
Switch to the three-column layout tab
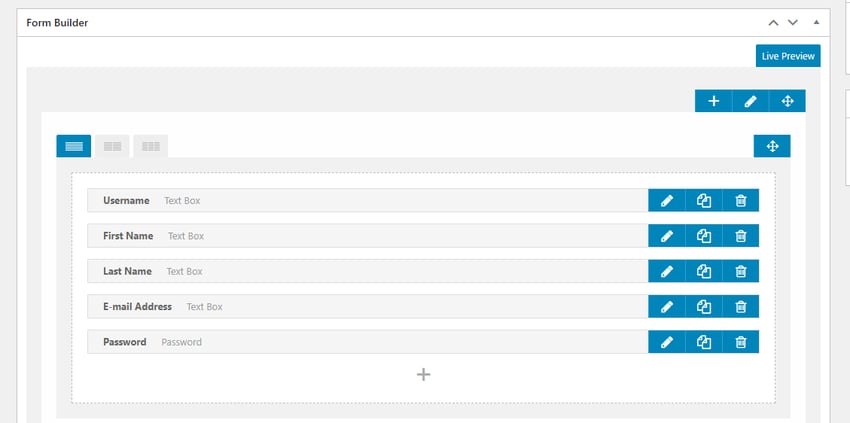point(150,146)
